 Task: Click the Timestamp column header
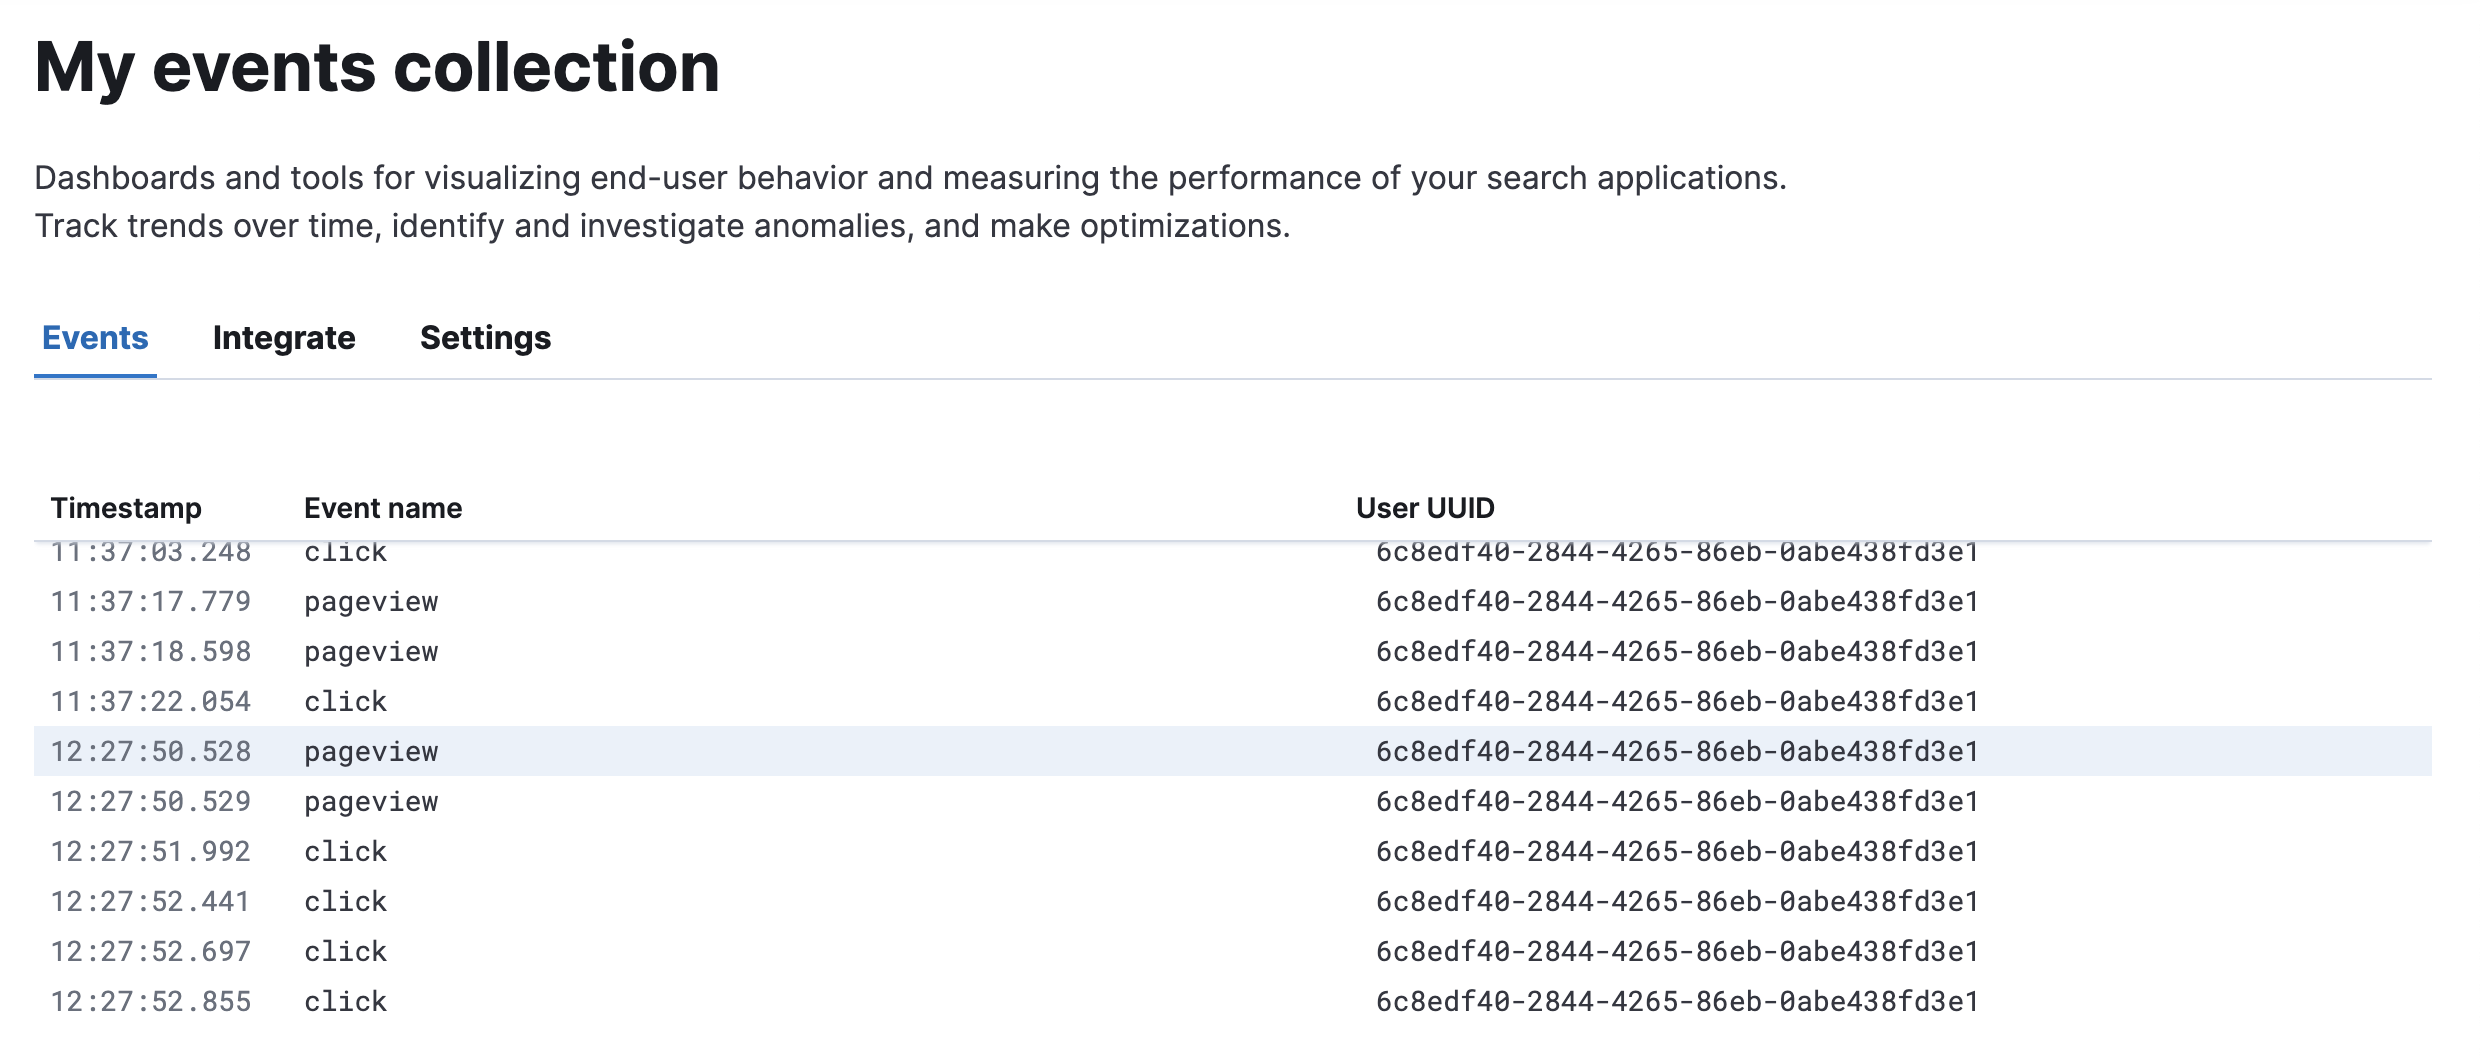pyautogui.click(x=126, y=508)
